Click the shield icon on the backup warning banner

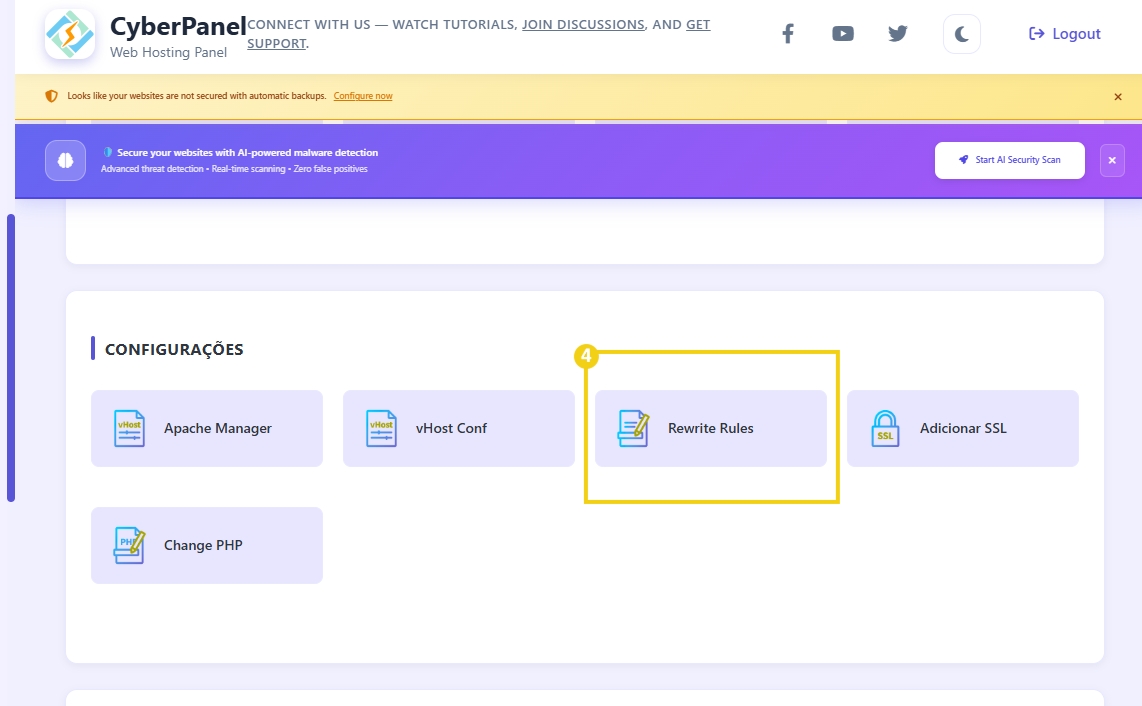click(x=51, y=96)
